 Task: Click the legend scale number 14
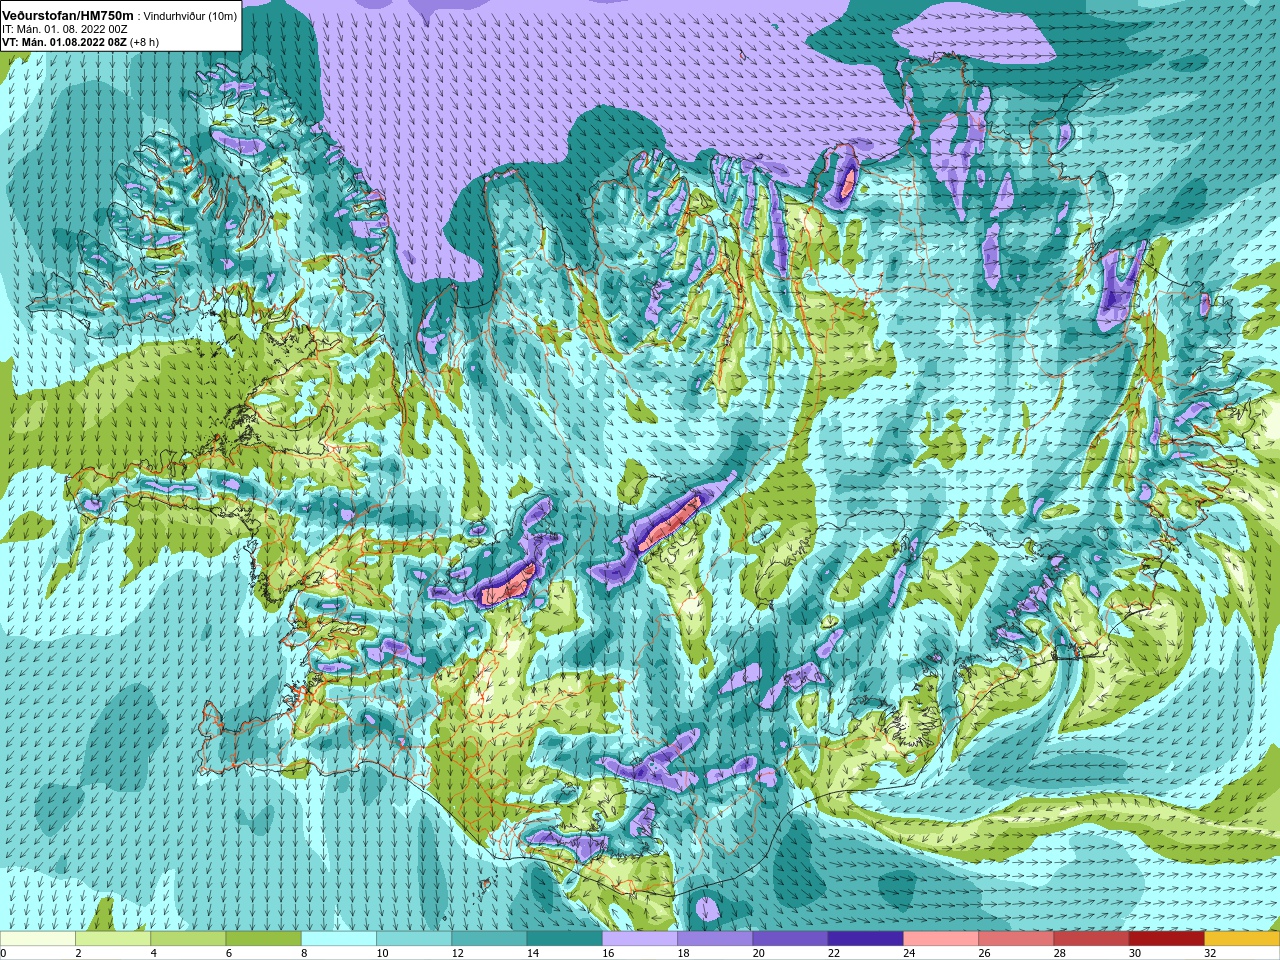(x=533, y=953)
